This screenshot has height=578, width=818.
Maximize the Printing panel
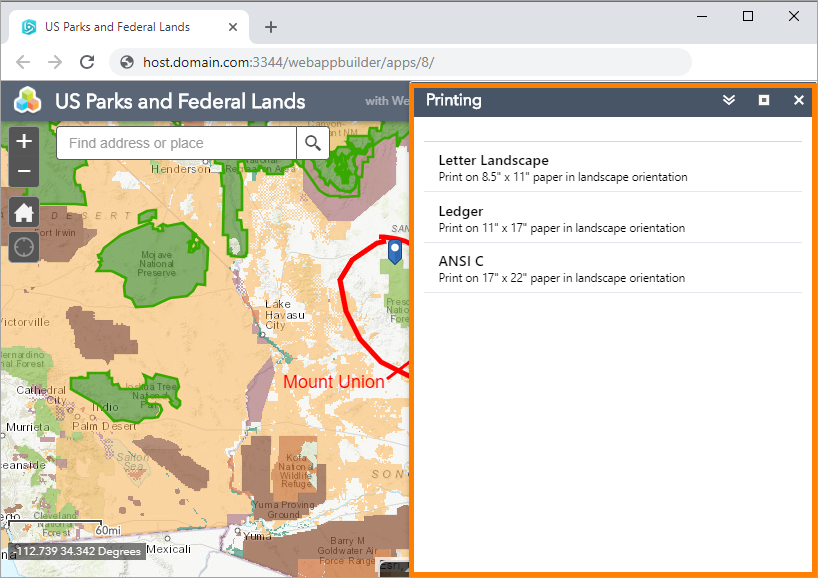764,100
